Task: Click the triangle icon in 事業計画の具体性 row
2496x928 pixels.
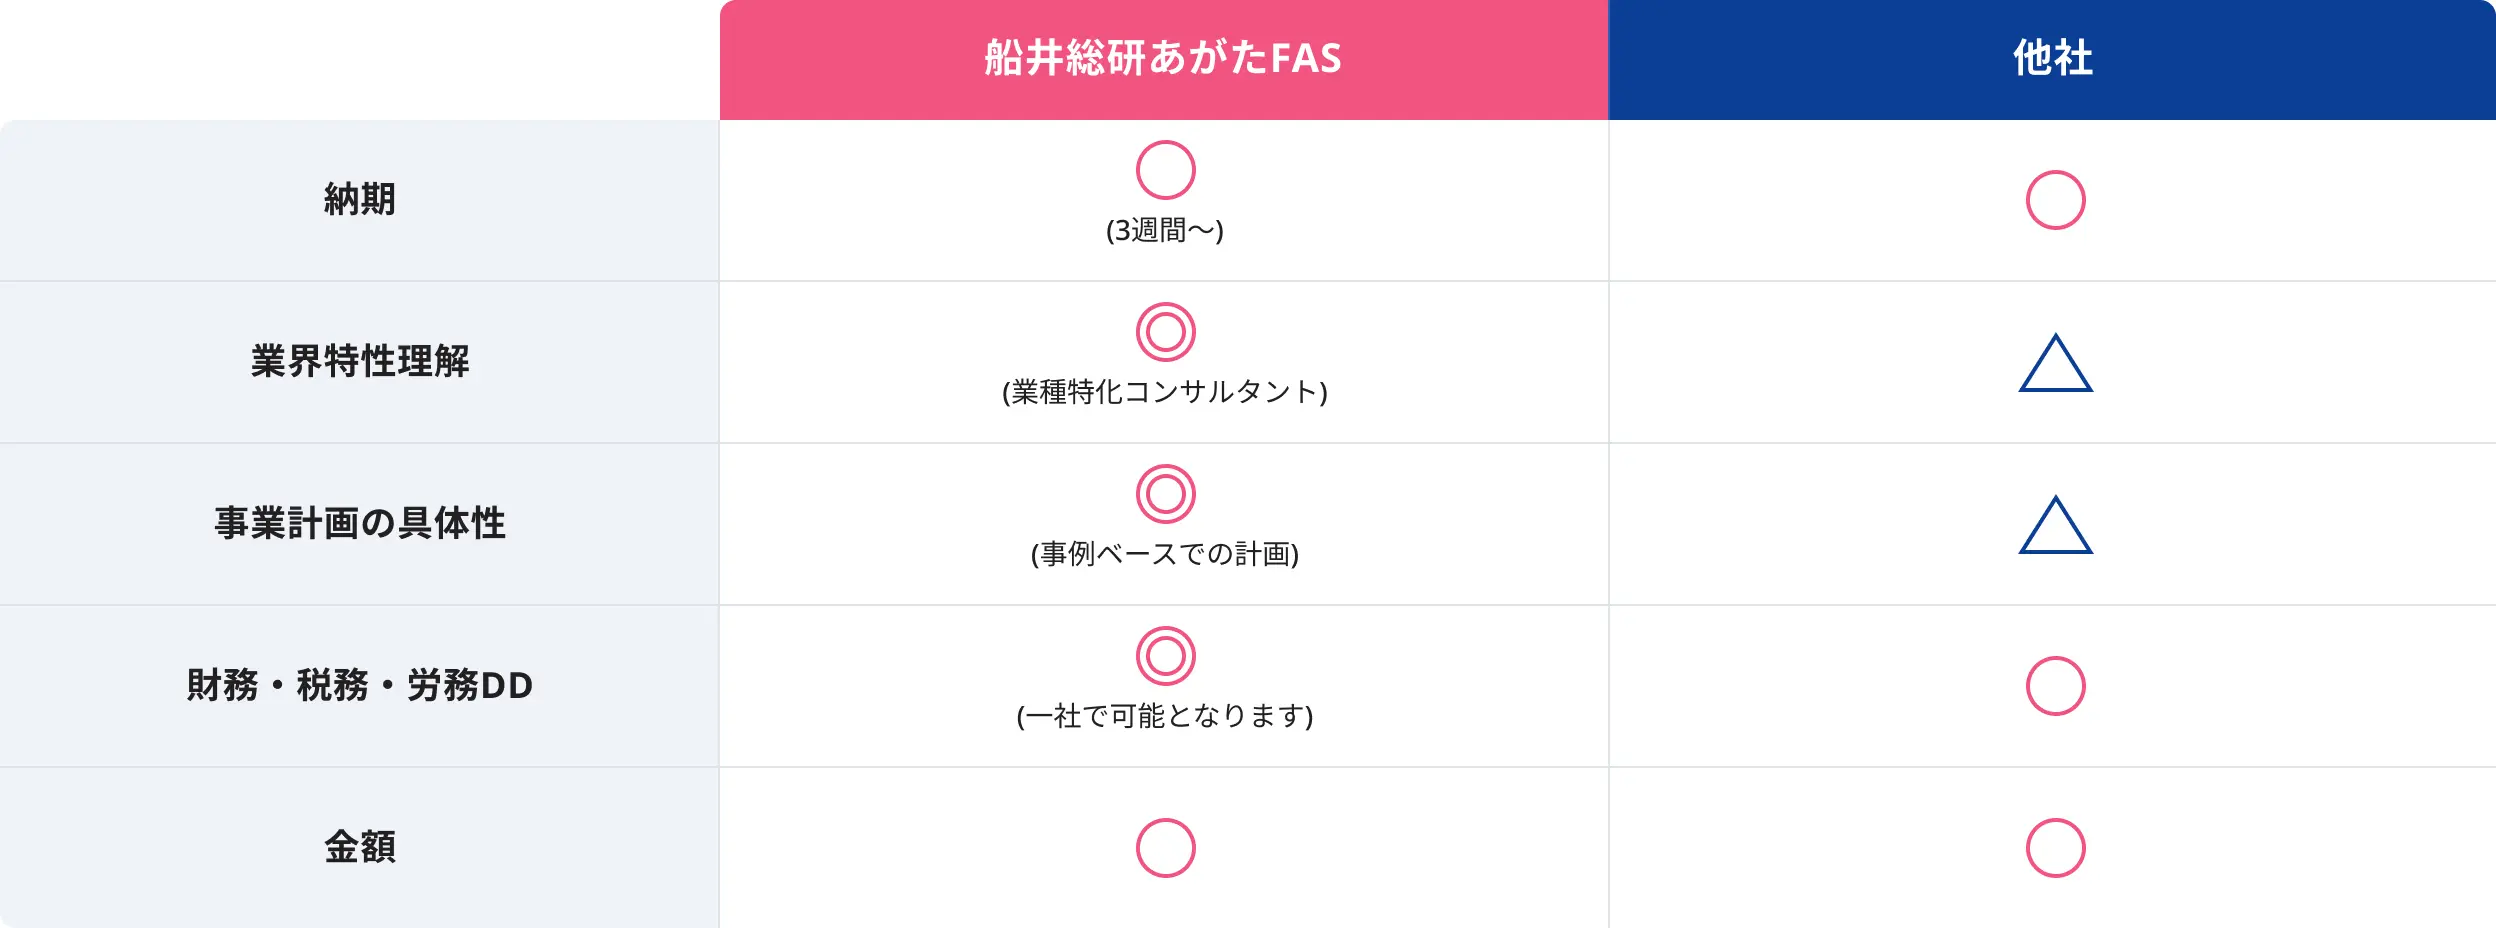Action: point(2055,526)
